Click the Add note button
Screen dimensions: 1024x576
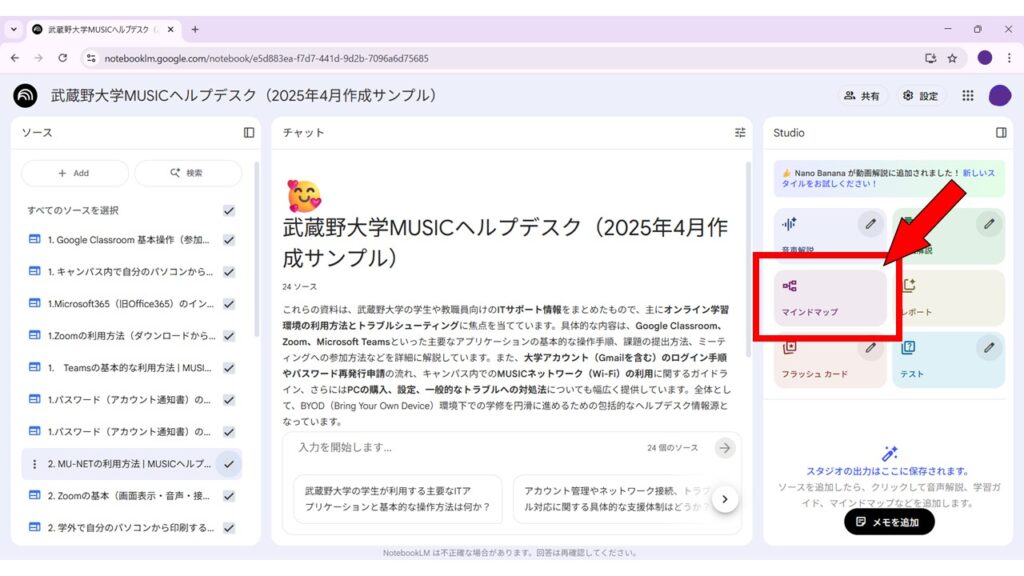889,521
